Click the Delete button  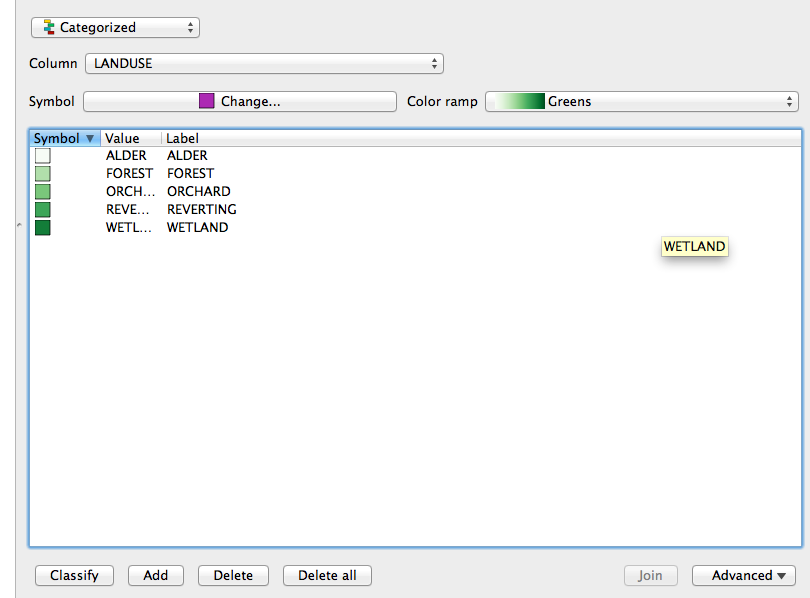(233, 575)
